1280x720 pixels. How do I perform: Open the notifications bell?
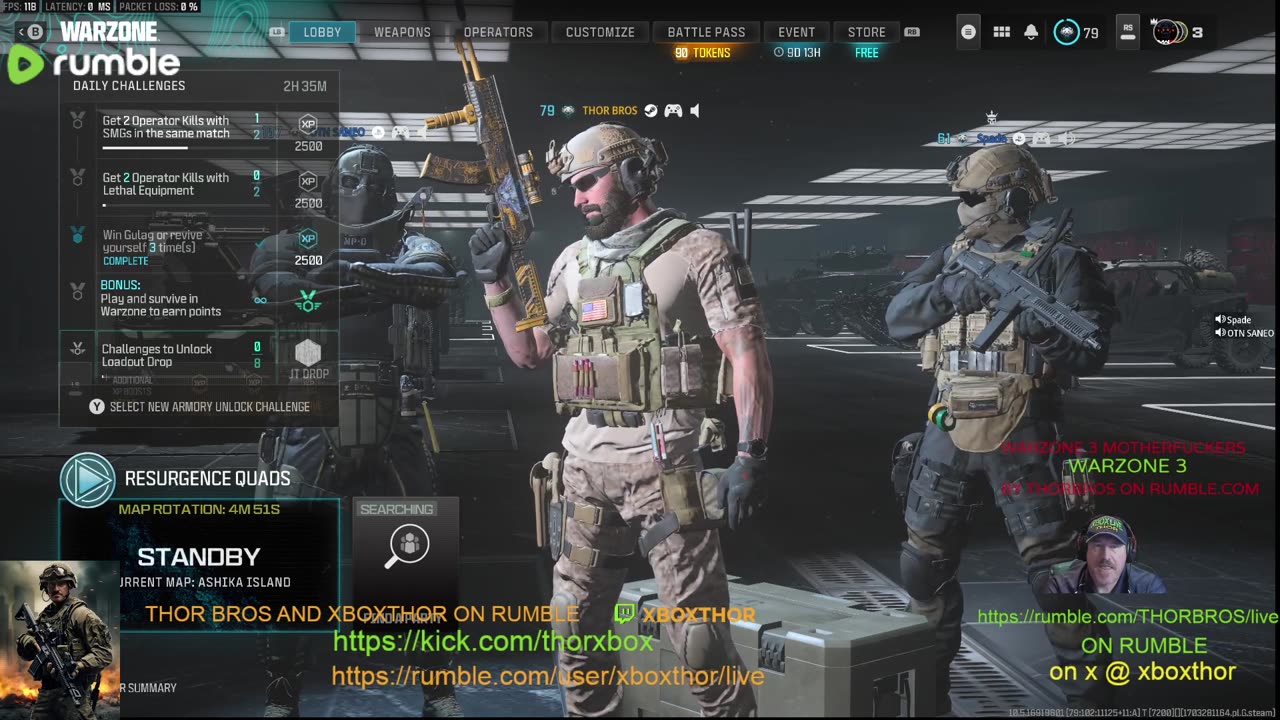pyautogui.click(x=1031, y=32)
